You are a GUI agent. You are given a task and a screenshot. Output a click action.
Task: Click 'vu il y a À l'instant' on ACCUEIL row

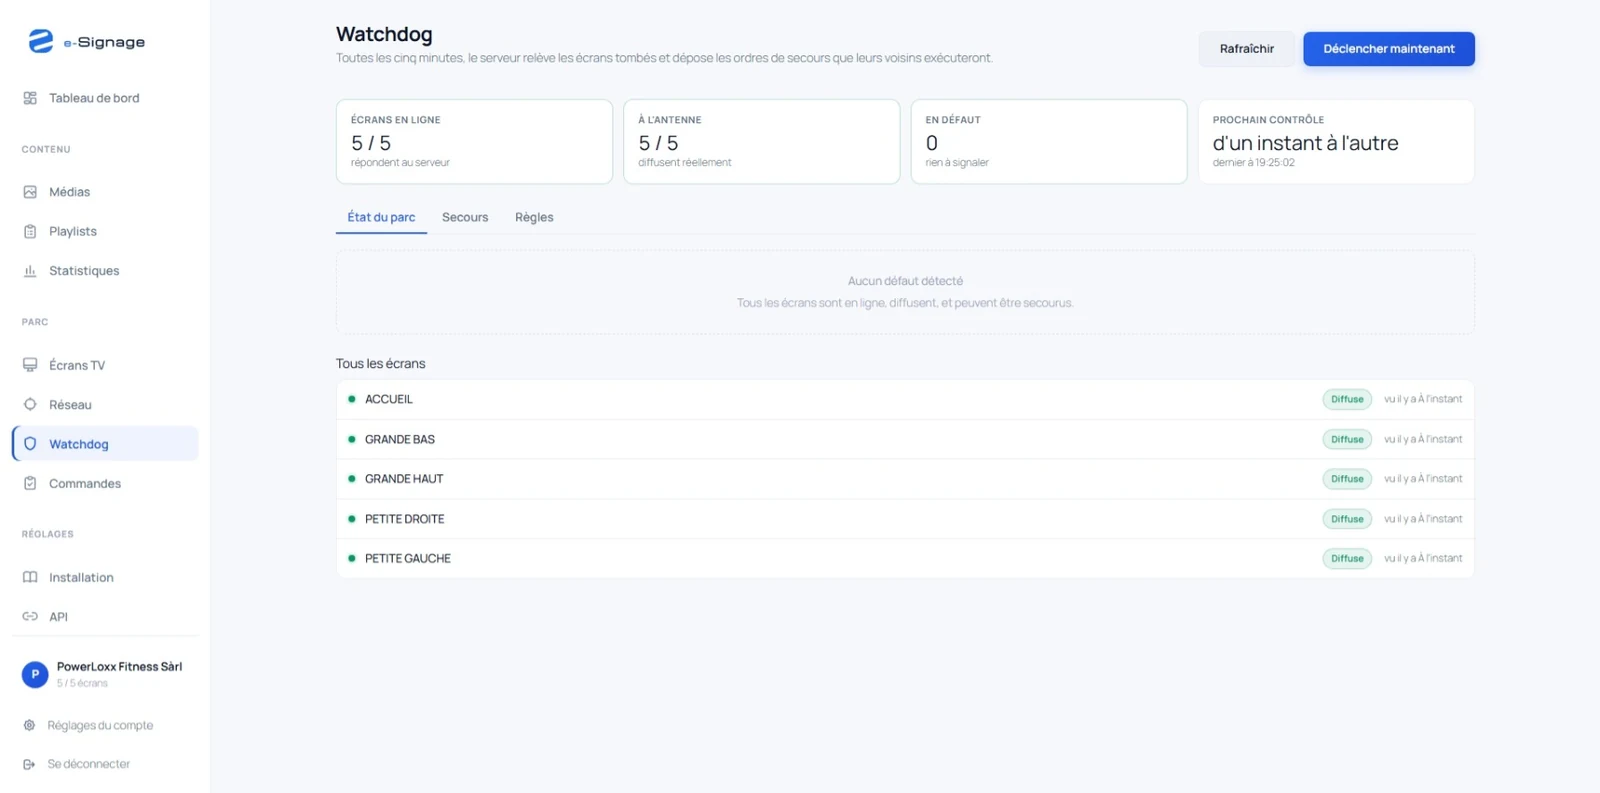tap(1423, 399)
